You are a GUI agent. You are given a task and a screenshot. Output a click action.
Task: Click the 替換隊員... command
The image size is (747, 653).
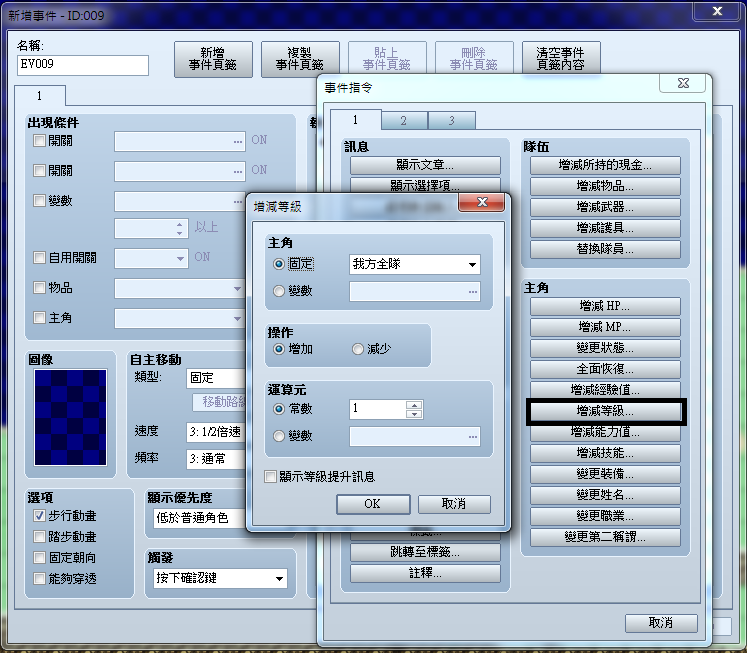pyautogui.click(x=605, y=249)
